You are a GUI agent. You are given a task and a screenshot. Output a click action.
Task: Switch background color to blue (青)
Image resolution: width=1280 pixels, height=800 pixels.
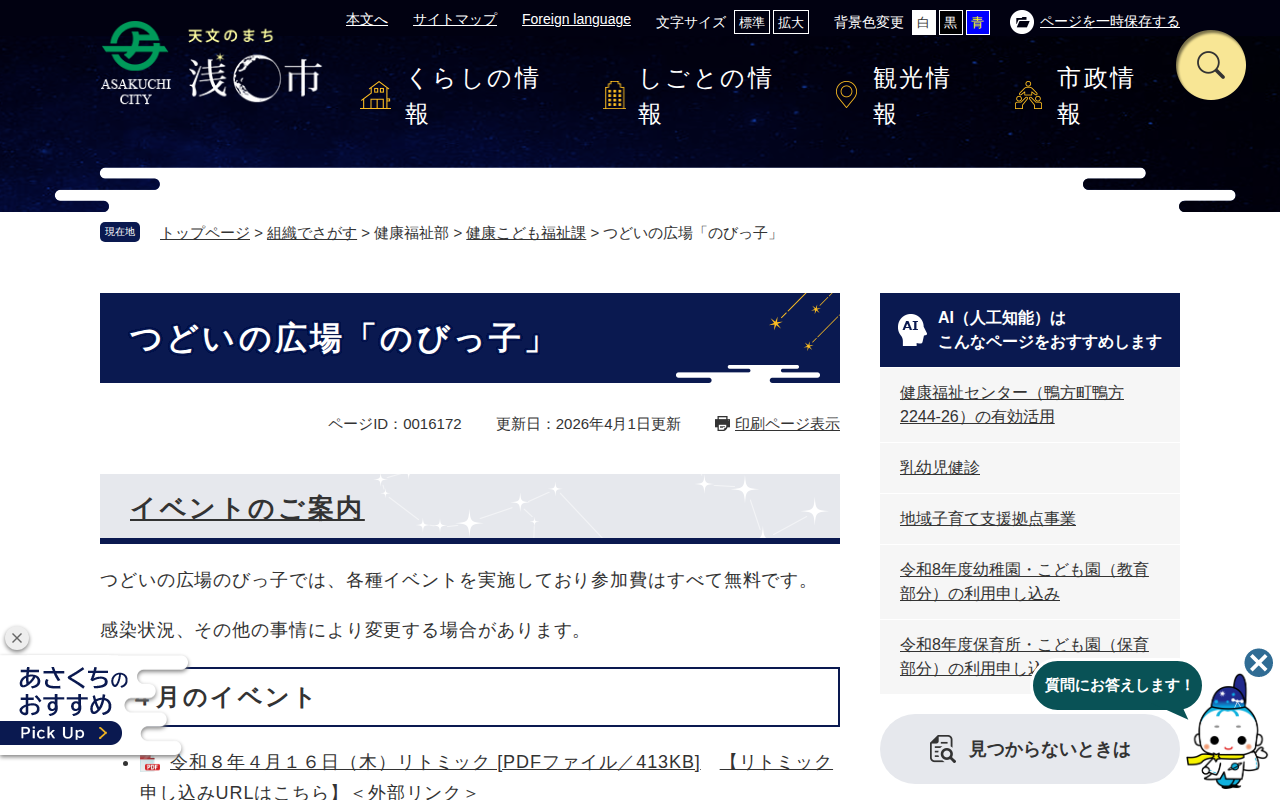(x=978, y=22)
